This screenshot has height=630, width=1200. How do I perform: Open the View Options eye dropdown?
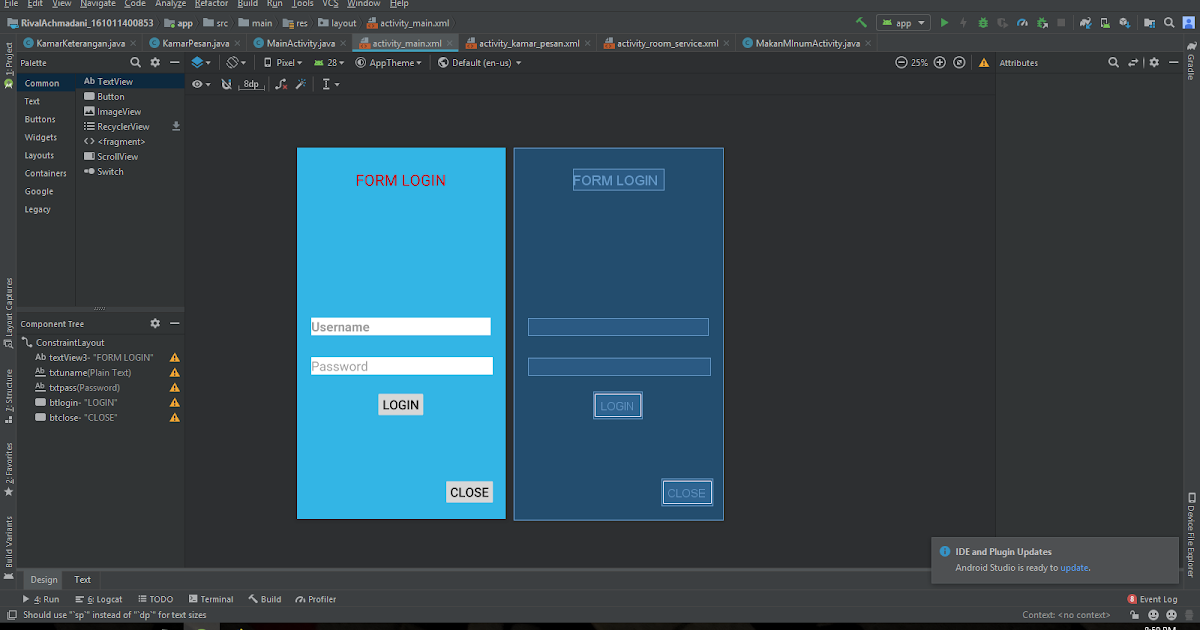pyautogui.click(x=201, y=84)
